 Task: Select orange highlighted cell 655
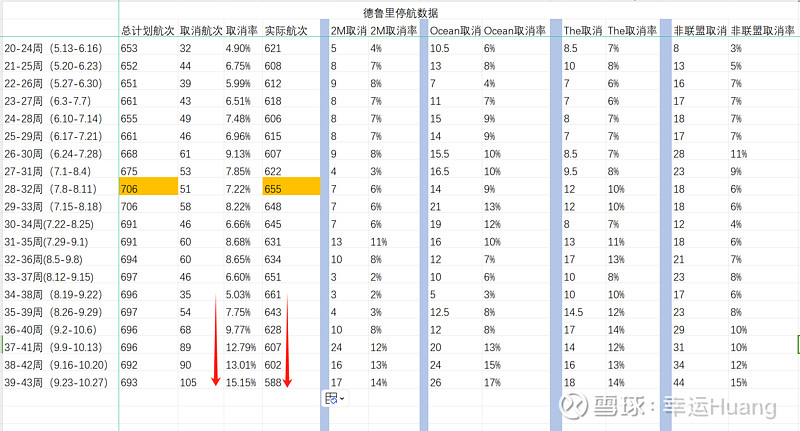291,187
